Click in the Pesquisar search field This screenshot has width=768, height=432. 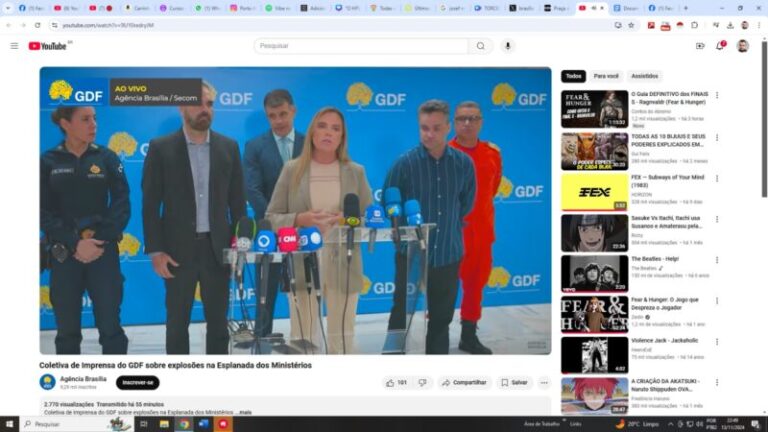(x=360, y=46)
